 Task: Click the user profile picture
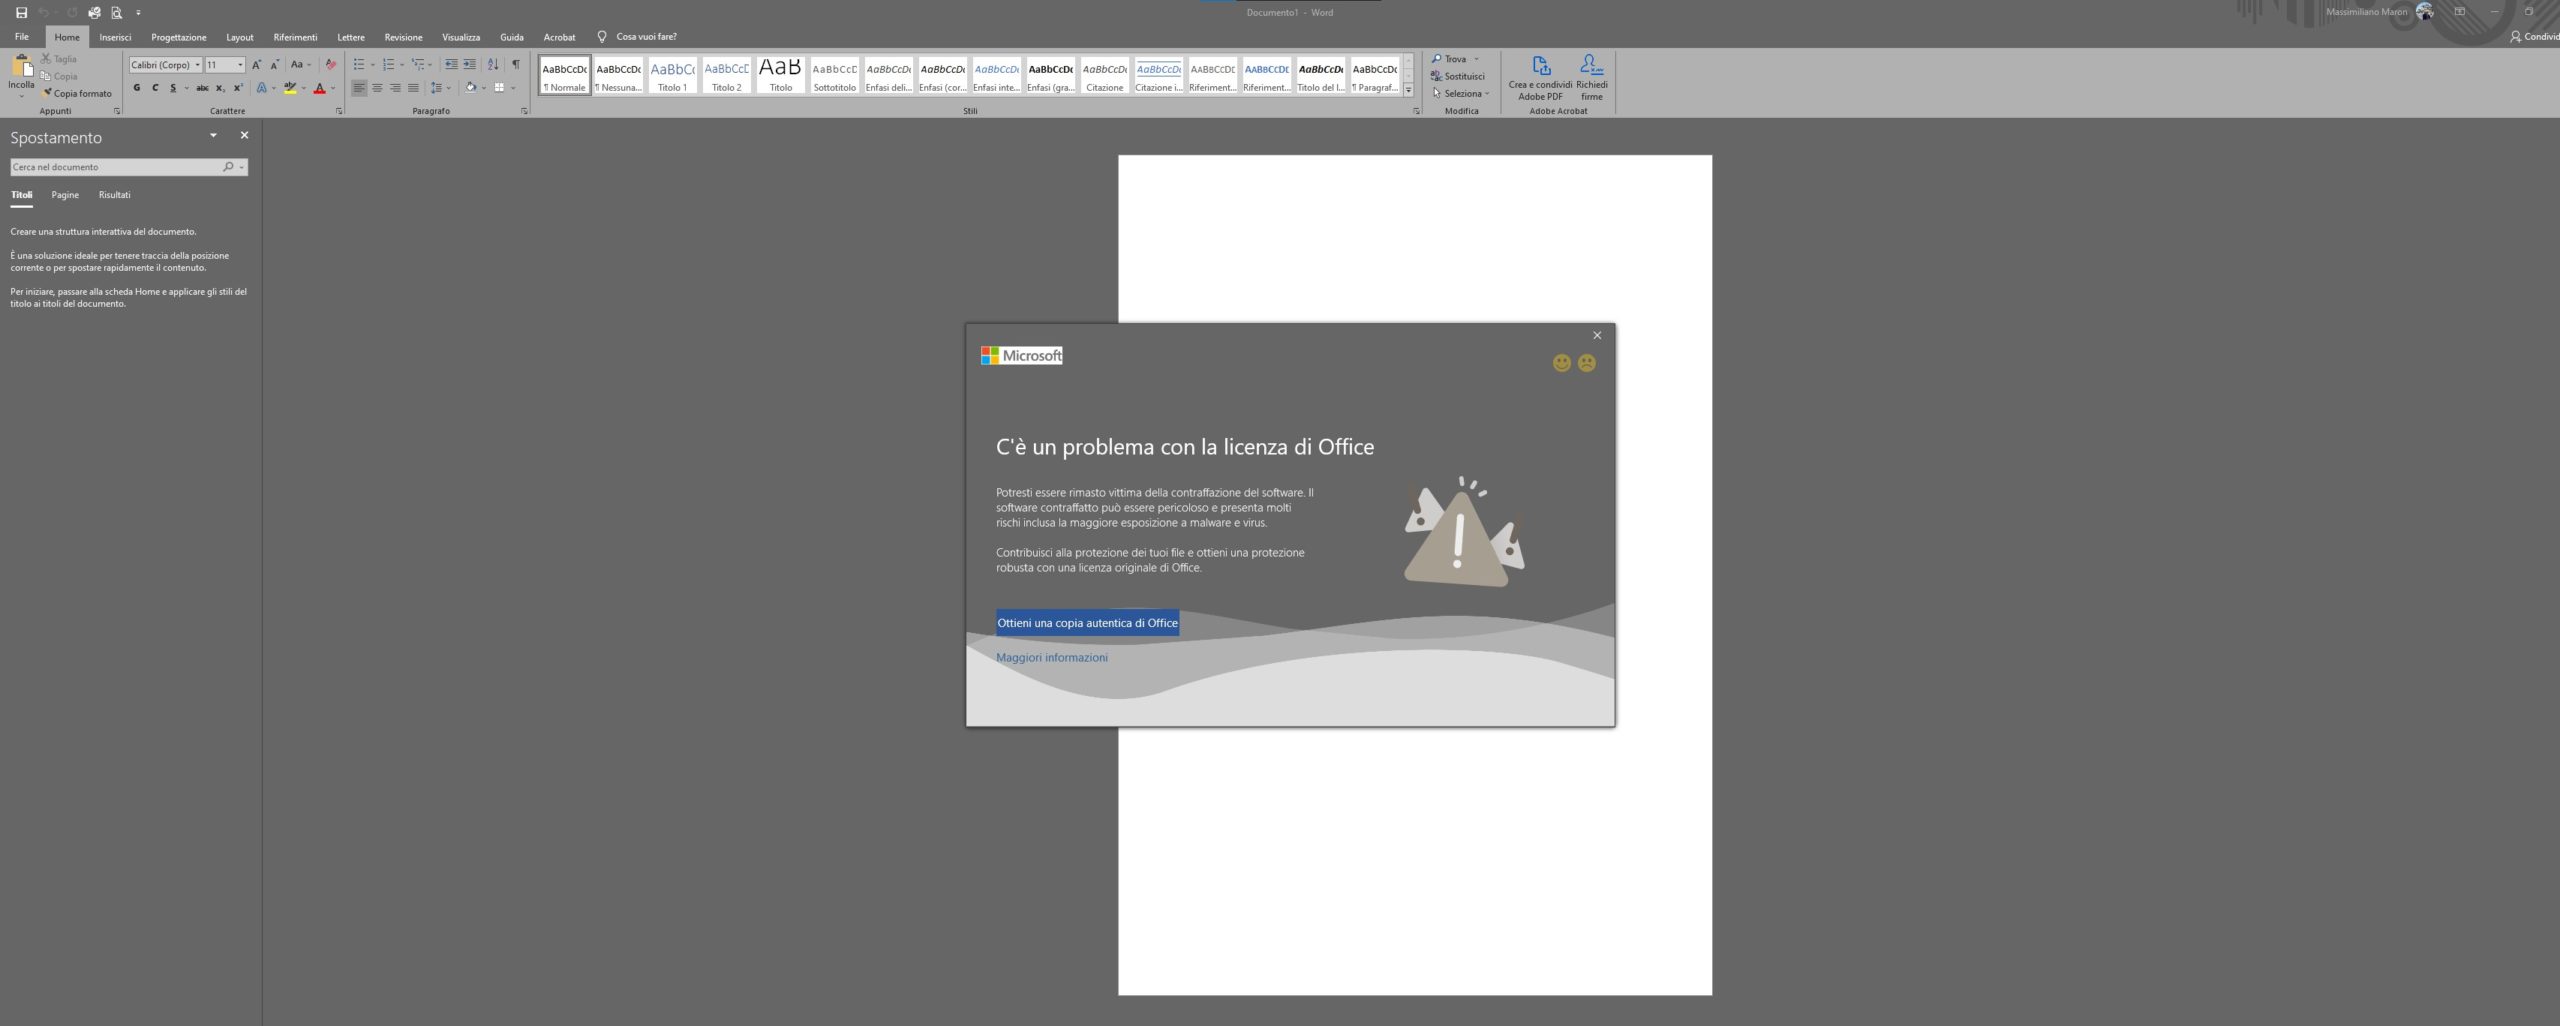2425,12
